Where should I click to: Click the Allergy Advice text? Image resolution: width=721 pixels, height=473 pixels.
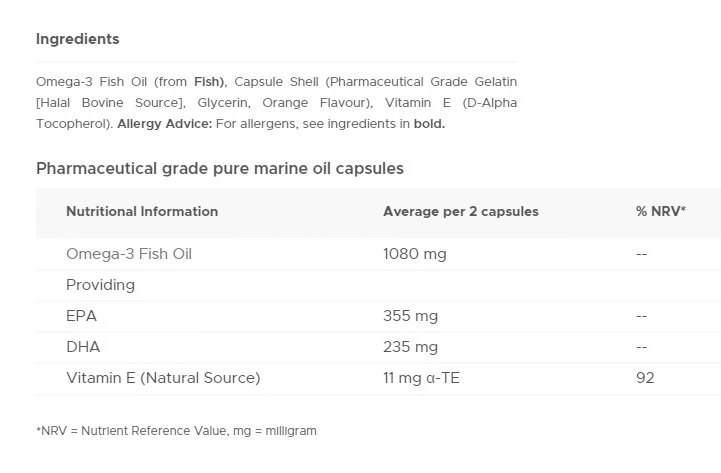click(x=157, y=125)
